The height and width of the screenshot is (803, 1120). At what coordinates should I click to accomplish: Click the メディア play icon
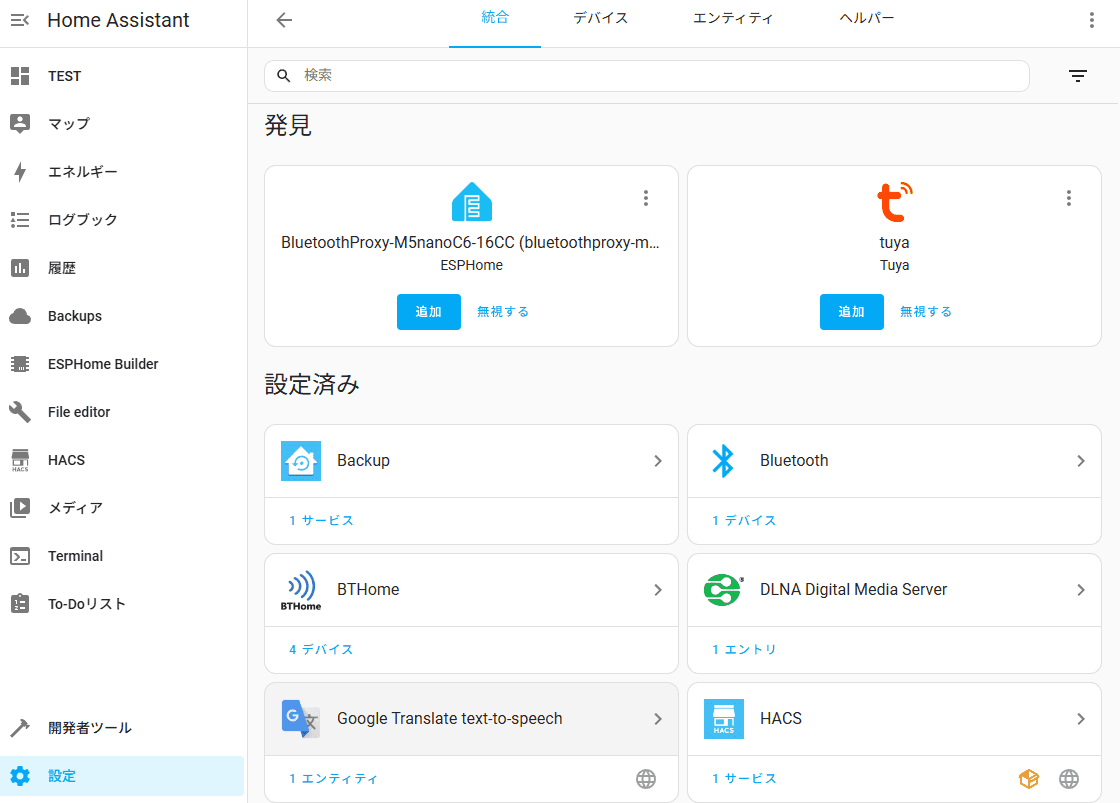(x=20, y=508)
